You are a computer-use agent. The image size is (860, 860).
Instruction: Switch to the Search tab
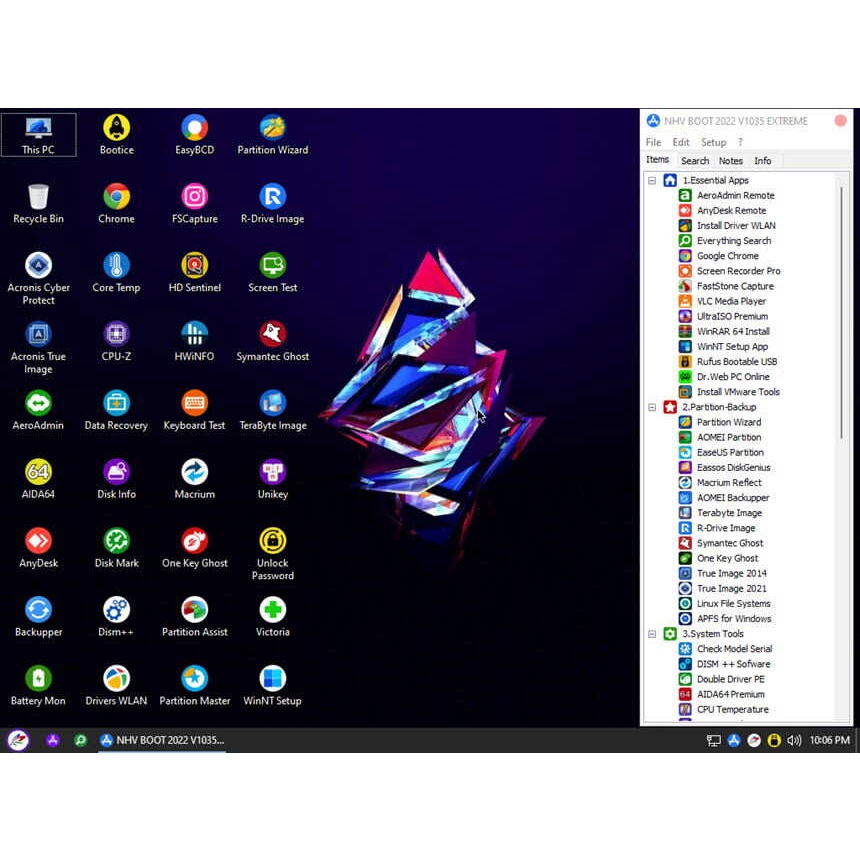pyautogui.click(x=694, y=161)
